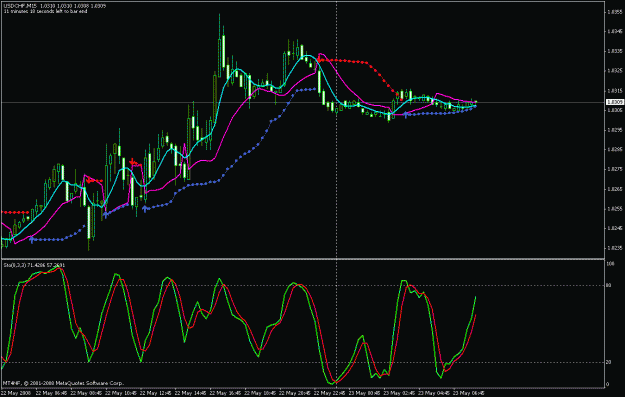Click the 1.0255 price axis label
This screenshot has height=397, width=625.
(614, 208)
